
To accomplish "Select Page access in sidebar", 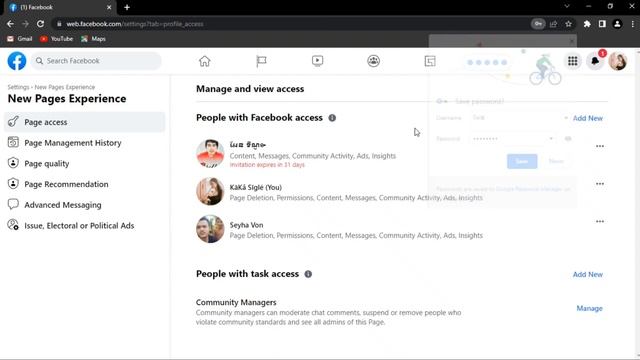I will click(85, 122).
